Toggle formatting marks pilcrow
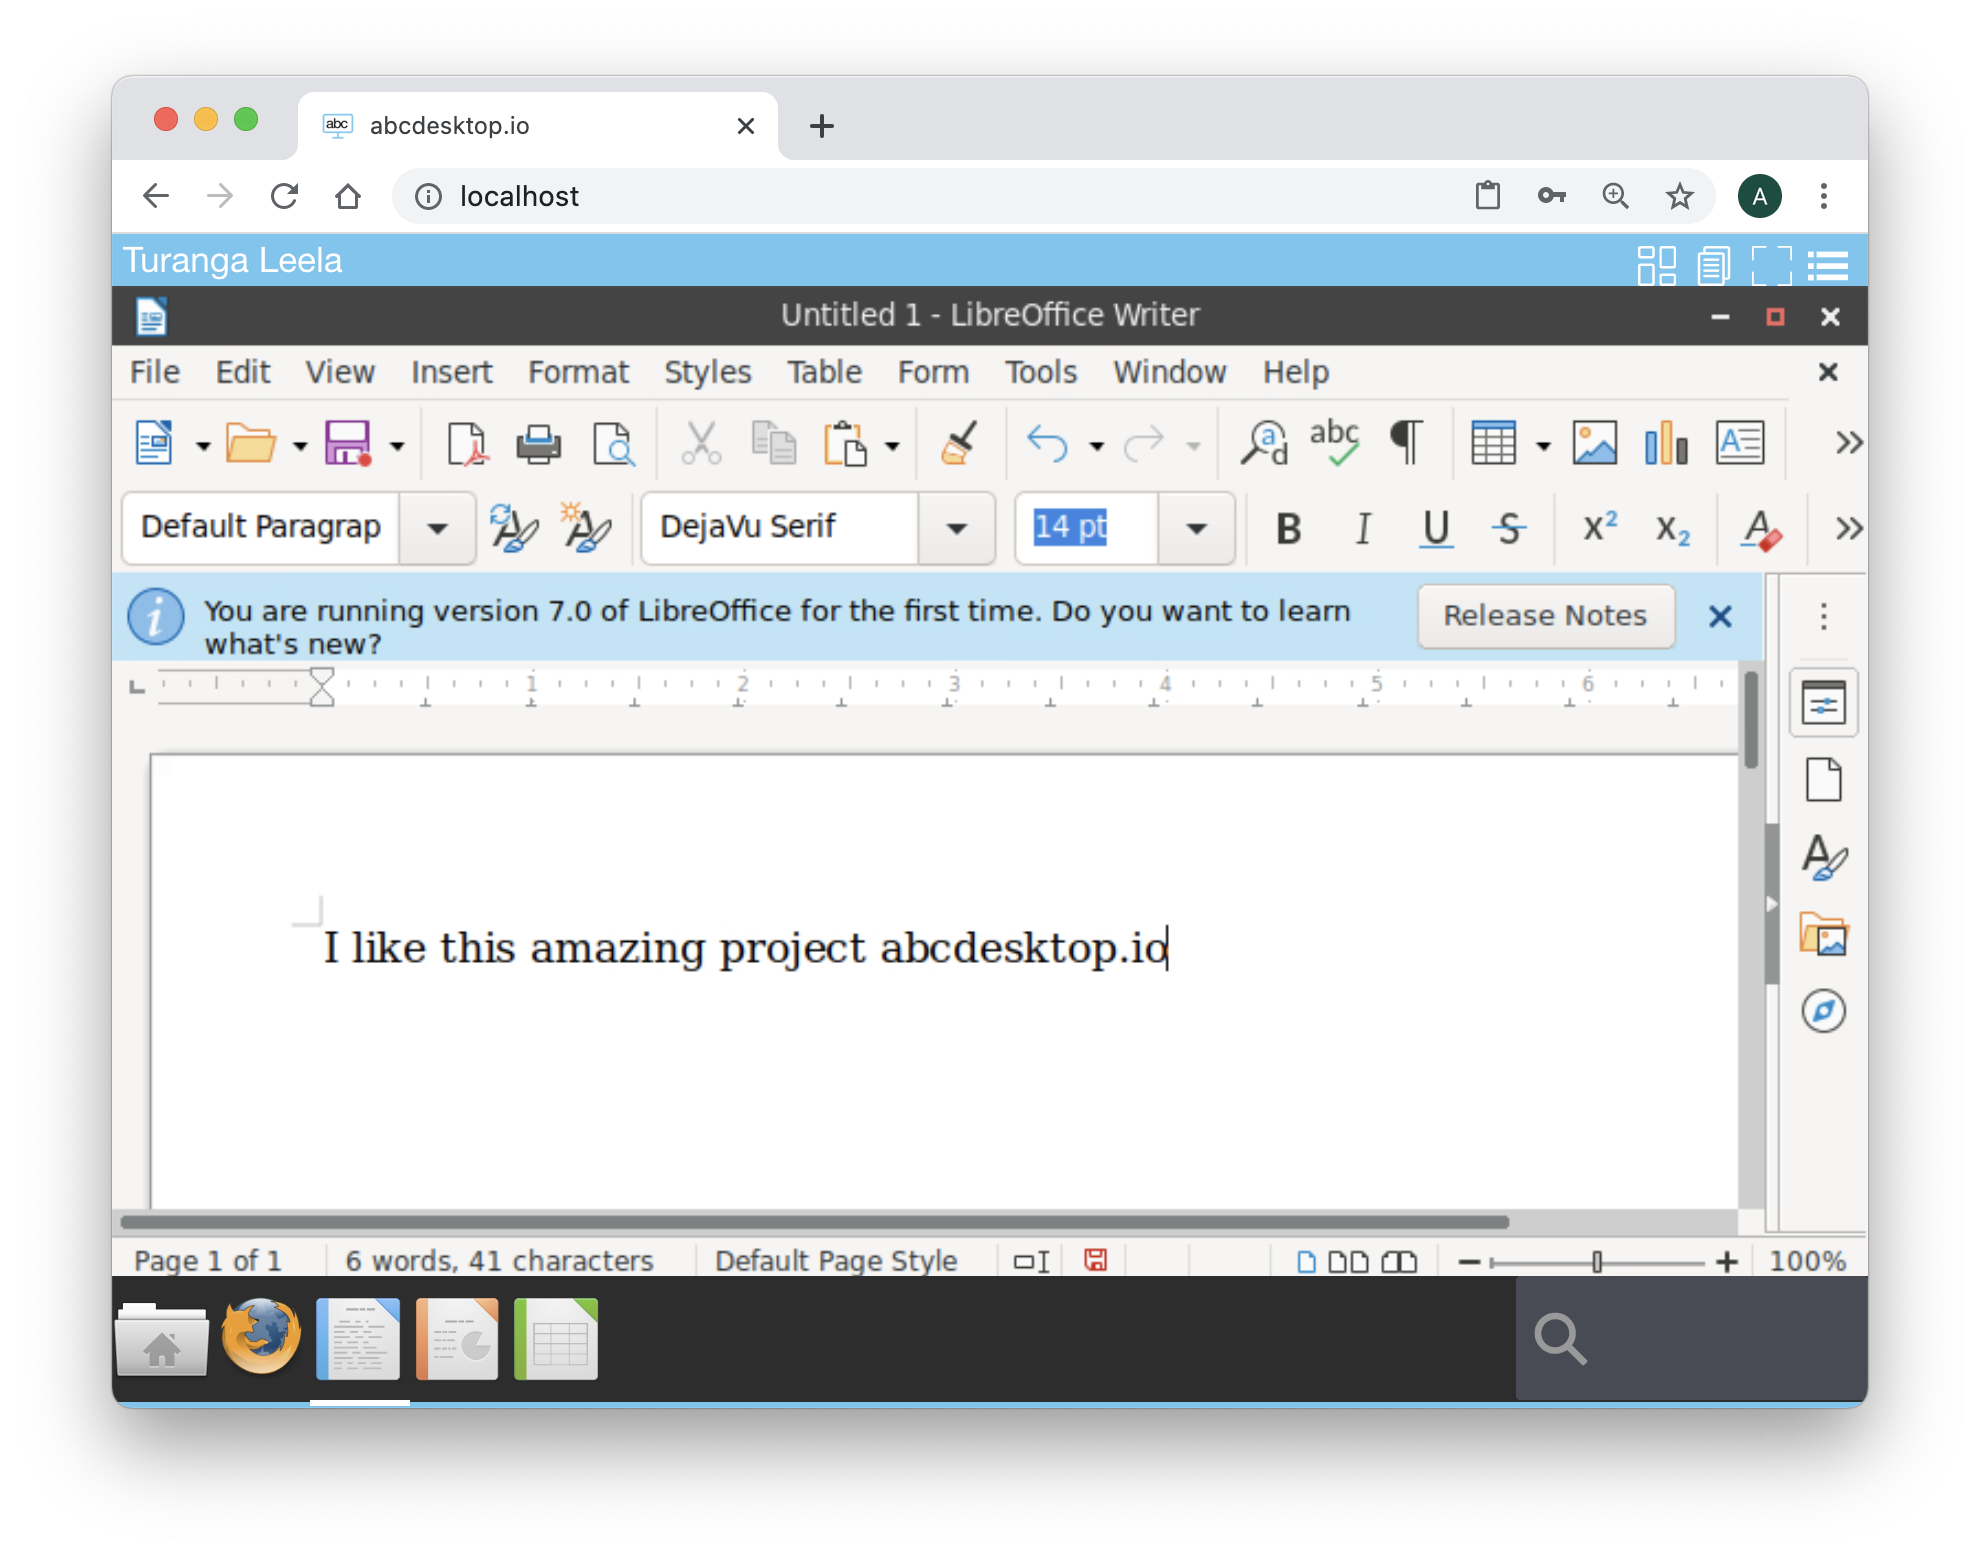Image resolution: width=1980 pixels, height=1556 pixels. (x=1406, y=443)
